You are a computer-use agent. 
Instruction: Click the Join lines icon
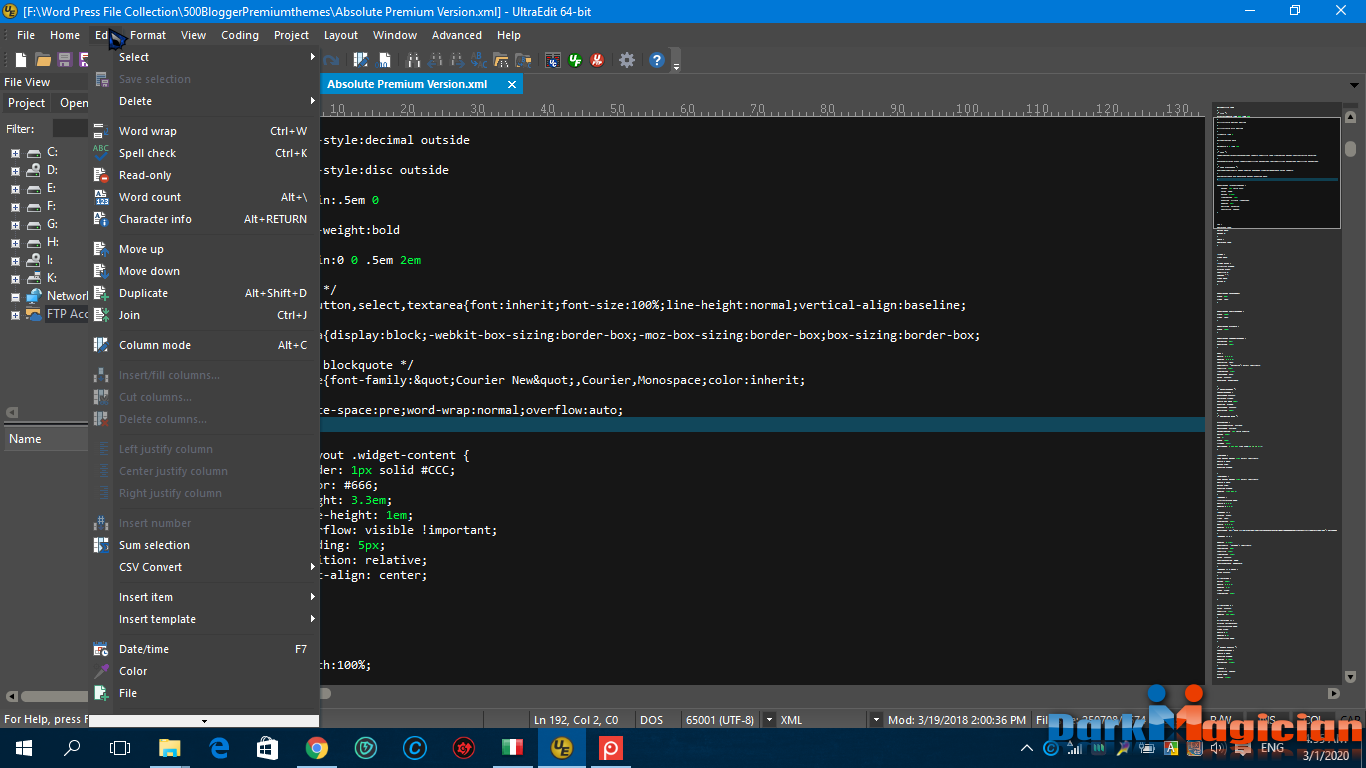click(101, 315)
